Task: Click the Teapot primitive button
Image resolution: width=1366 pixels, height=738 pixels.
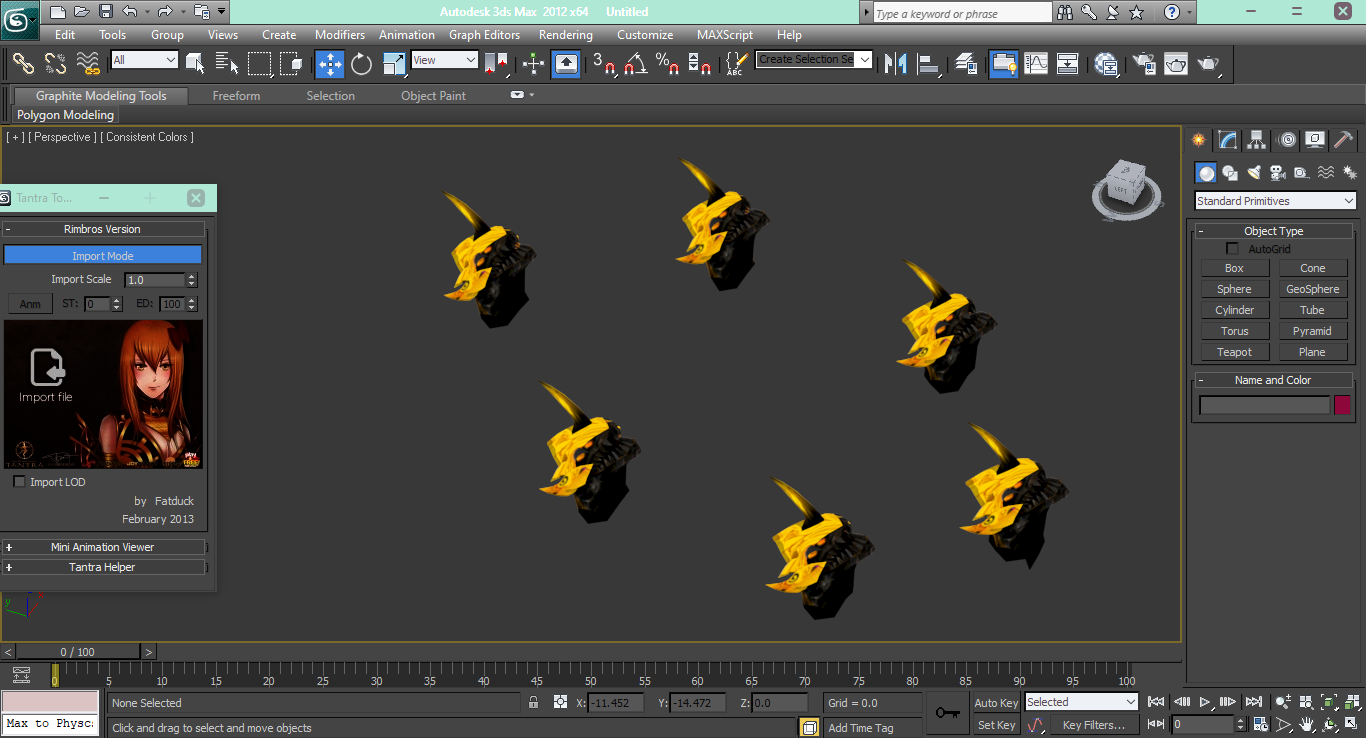Action: pyautogui.click(x=1234, y=352)
